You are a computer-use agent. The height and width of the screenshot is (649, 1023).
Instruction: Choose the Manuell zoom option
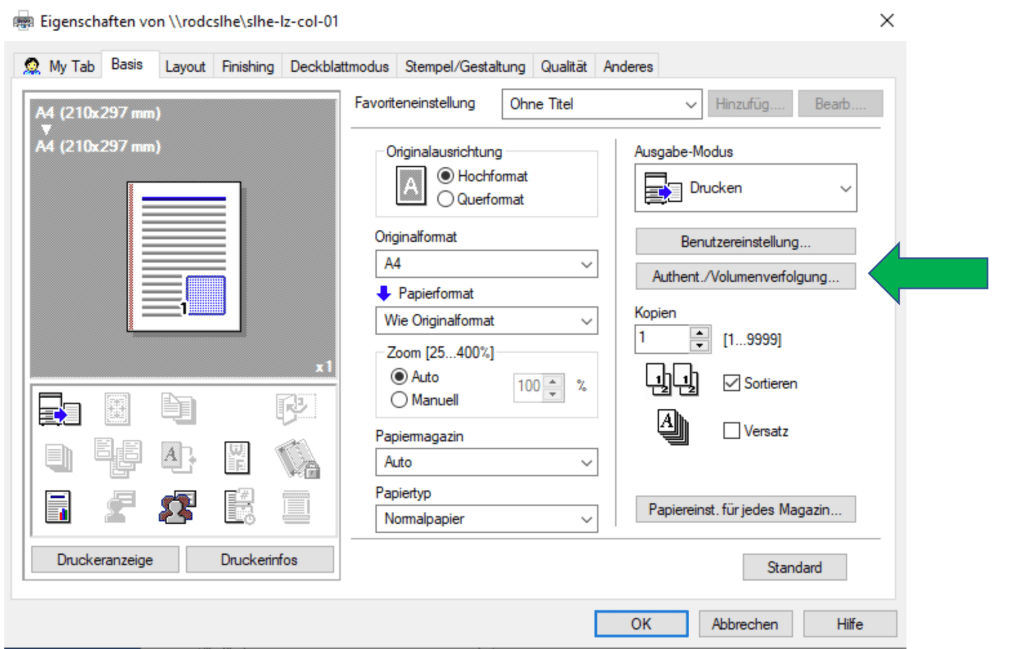point(400,400)
